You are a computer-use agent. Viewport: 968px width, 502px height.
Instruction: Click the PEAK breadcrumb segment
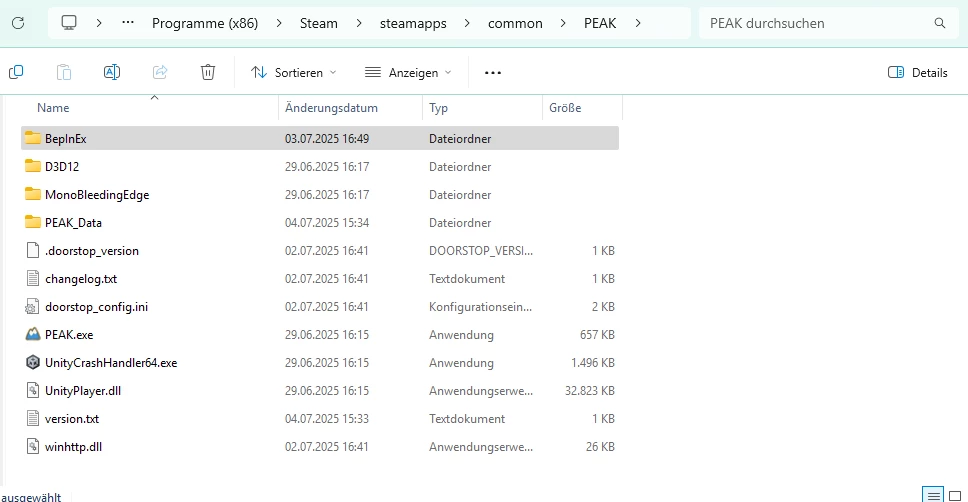click(600, 23)
